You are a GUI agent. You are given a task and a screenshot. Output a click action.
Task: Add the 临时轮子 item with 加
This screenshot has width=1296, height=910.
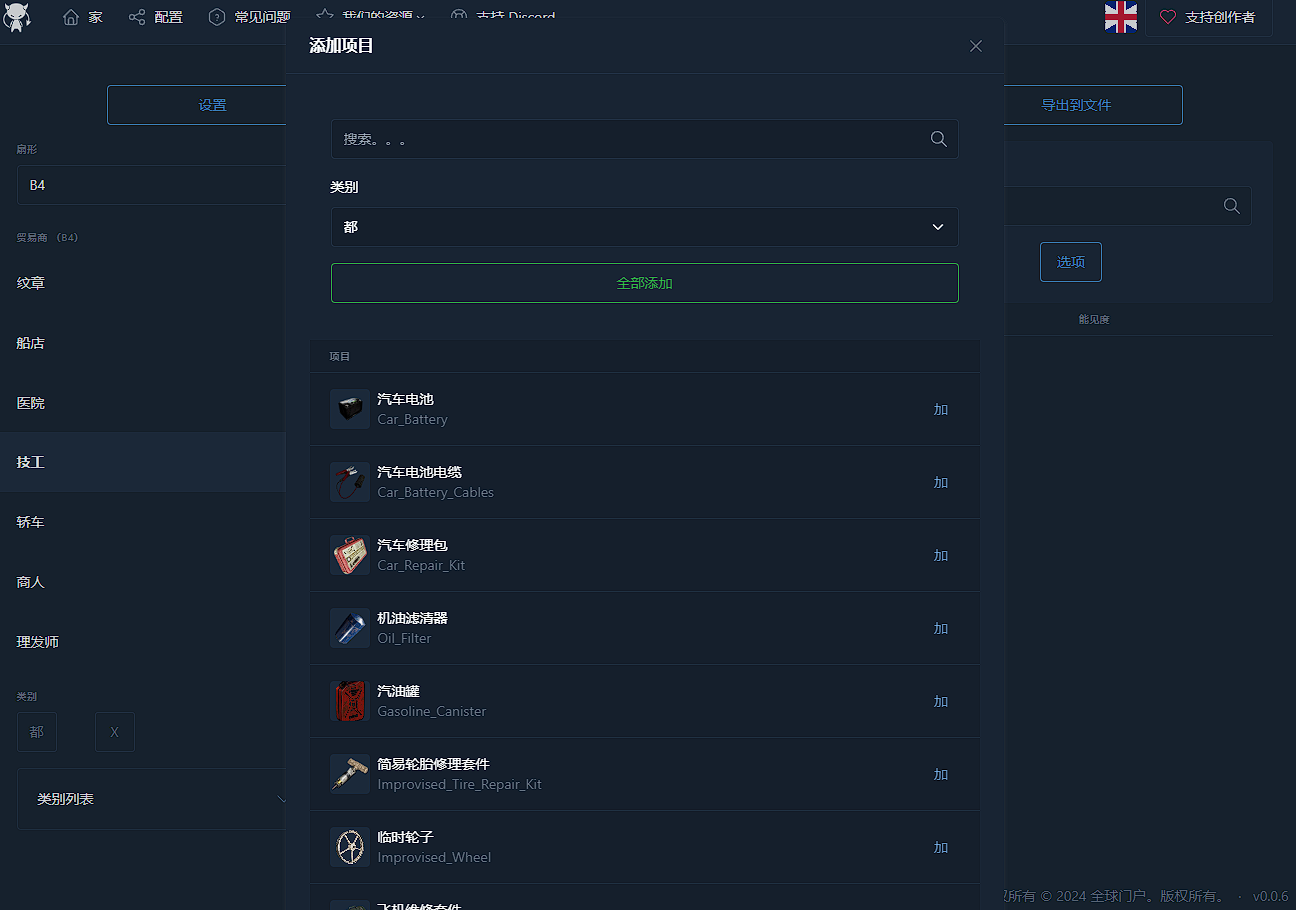click(941, 847)
